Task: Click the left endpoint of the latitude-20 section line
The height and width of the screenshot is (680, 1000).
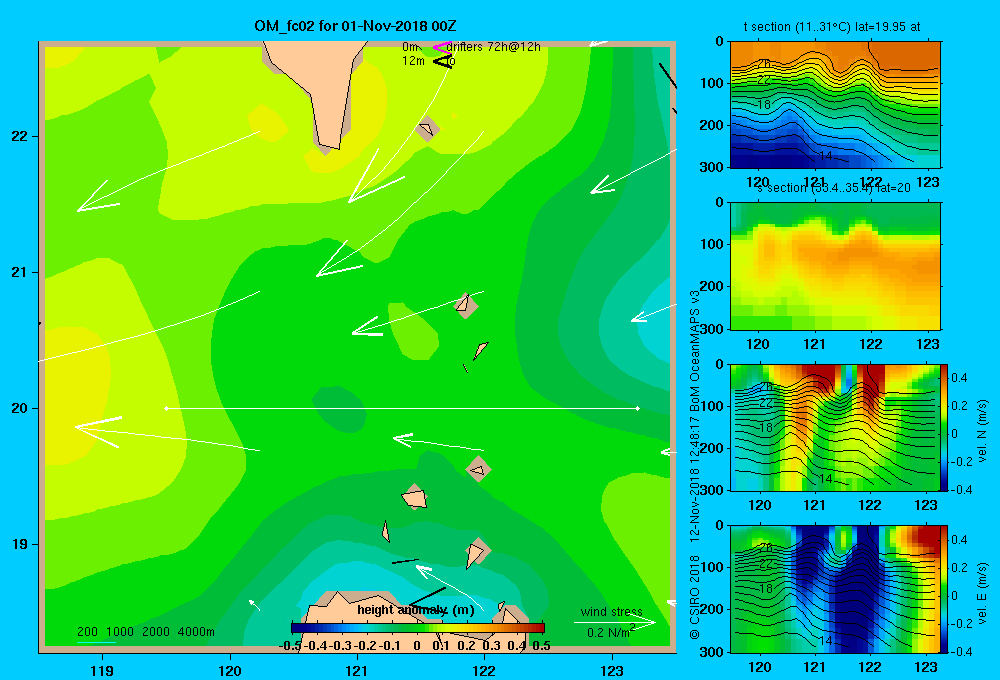Action: (166, 408)
